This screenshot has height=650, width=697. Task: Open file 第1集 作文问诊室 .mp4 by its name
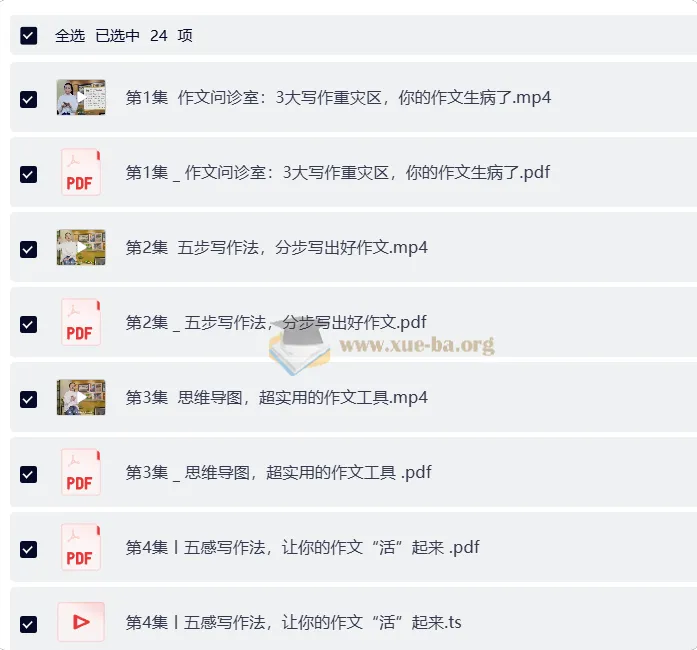338,97
